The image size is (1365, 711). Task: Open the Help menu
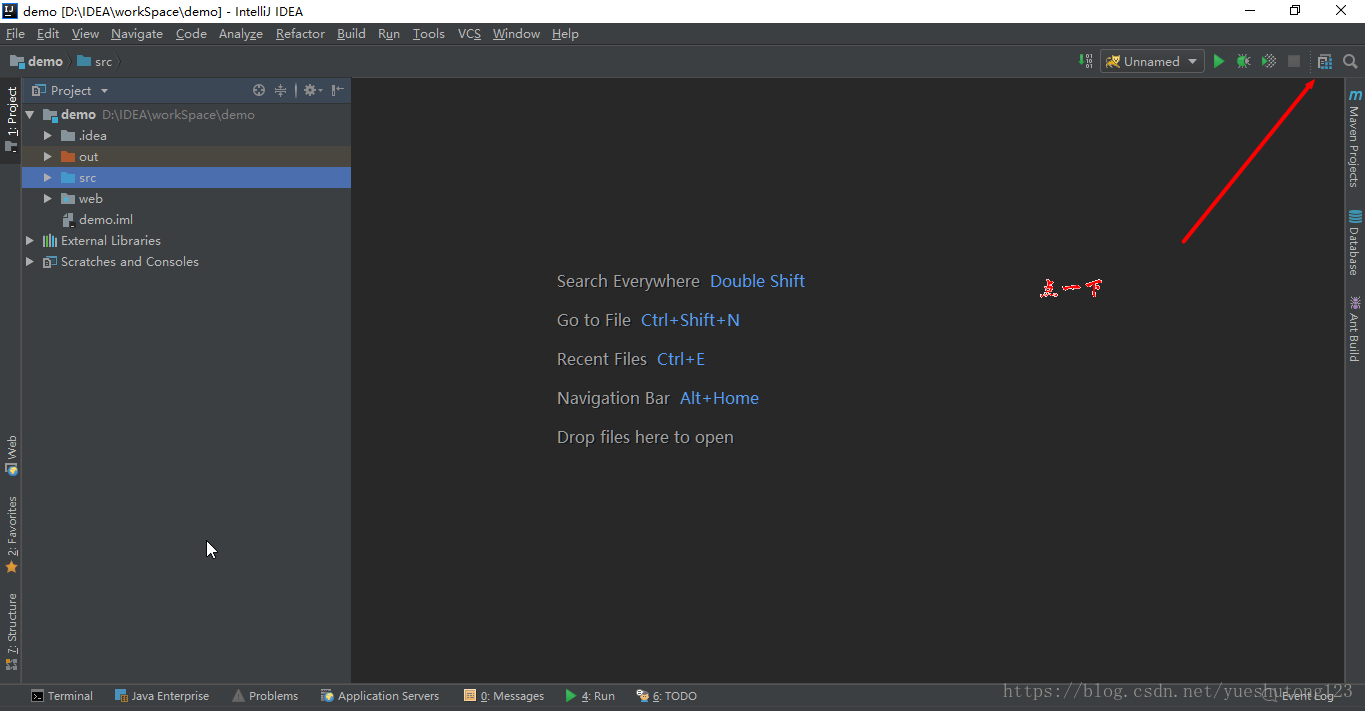pyautogui.click(x=565, y=34)
